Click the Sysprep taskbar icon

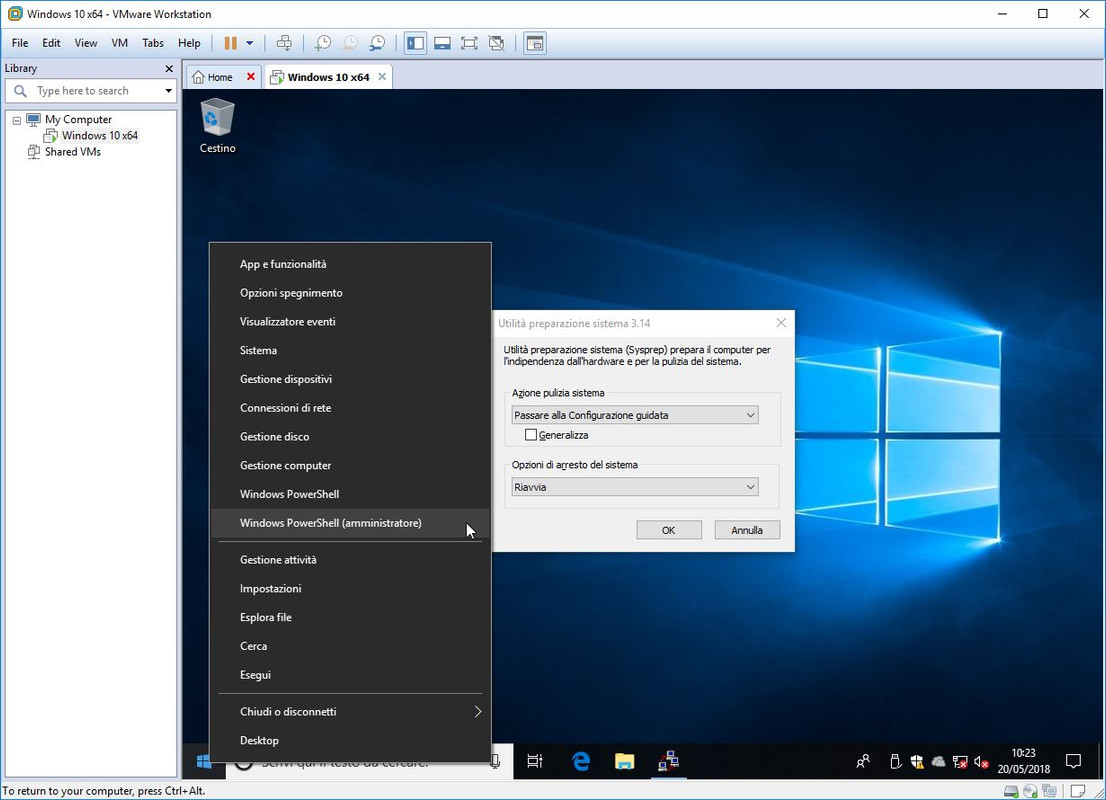coord(668,762)
